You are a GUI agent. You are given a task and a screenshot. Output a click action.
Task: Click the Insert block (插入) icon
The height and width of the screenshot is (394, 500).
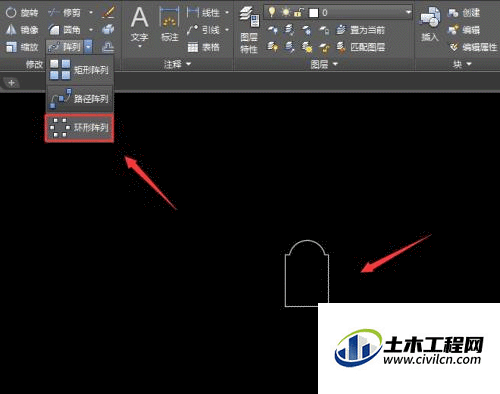click(x=430, y=25)
